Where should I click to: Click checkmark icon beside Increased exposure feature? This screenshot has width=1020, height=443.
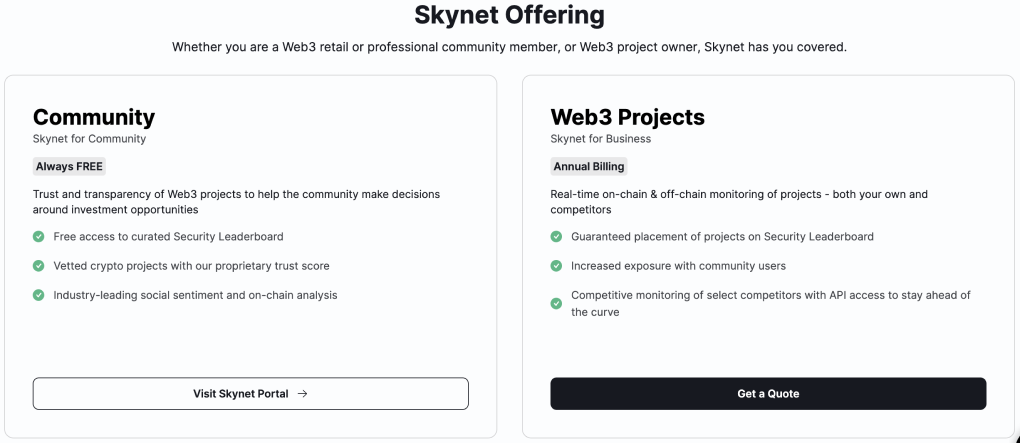[556, 266]
